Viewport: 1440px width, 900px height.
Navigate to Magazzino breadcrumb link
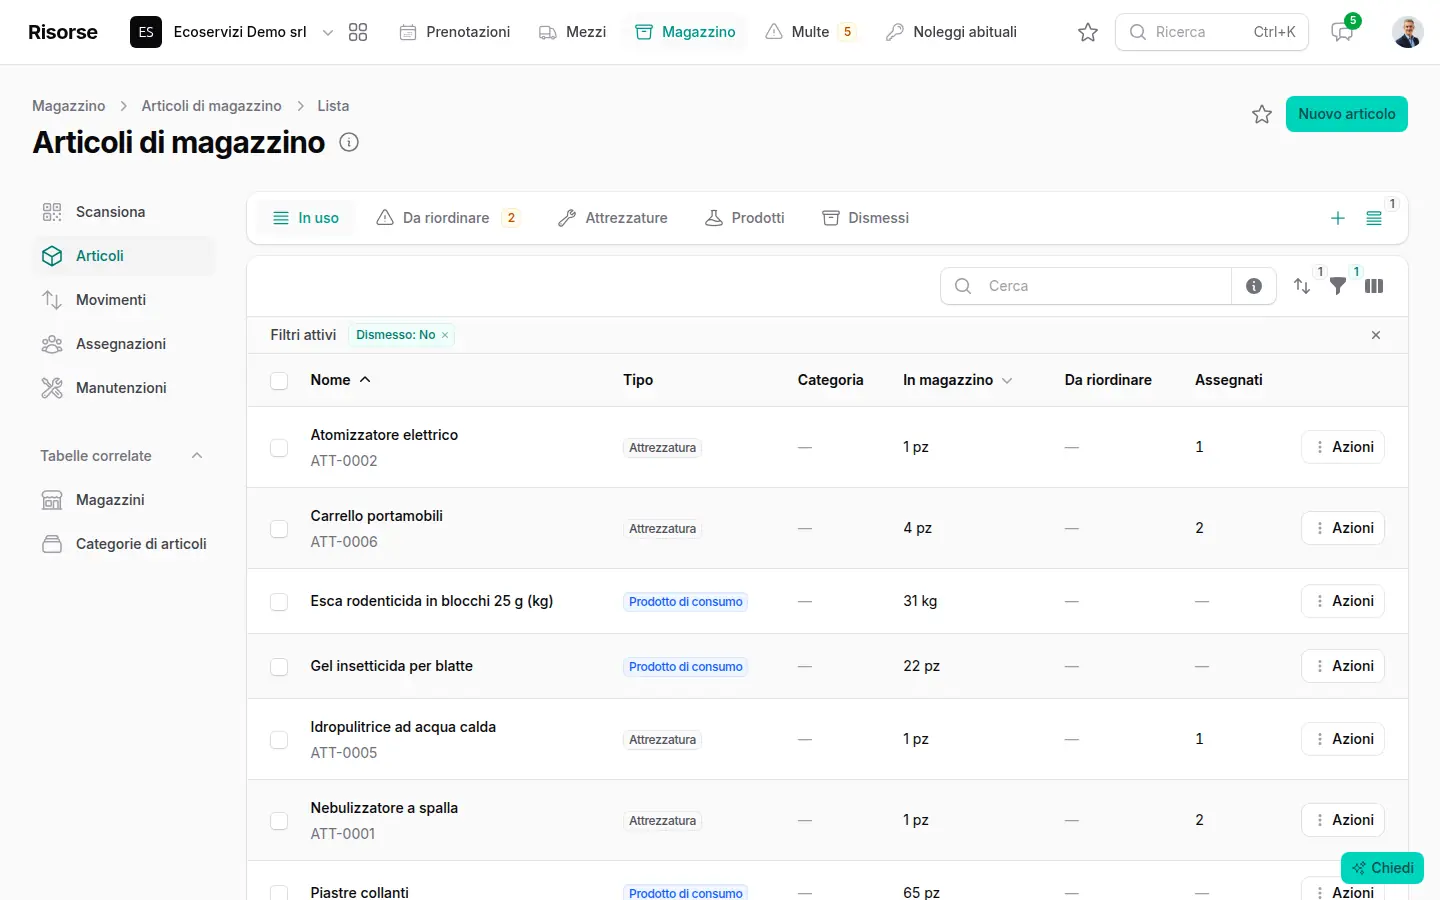point(68,106)
